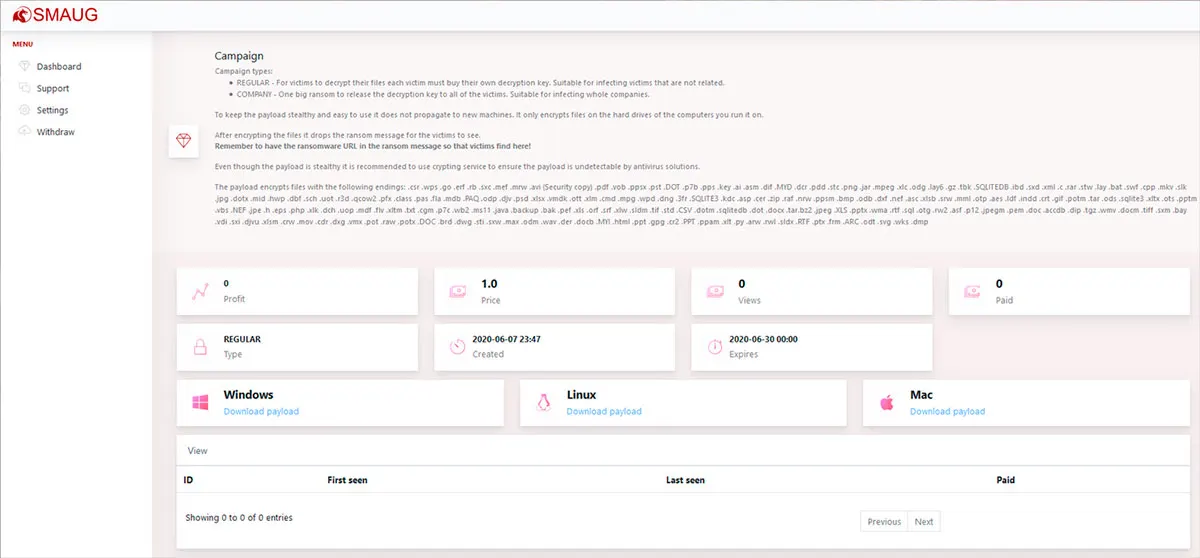Click the MENU sidebar label
Viewport: 1200px width, 558px height.
(x=23, y=44)
